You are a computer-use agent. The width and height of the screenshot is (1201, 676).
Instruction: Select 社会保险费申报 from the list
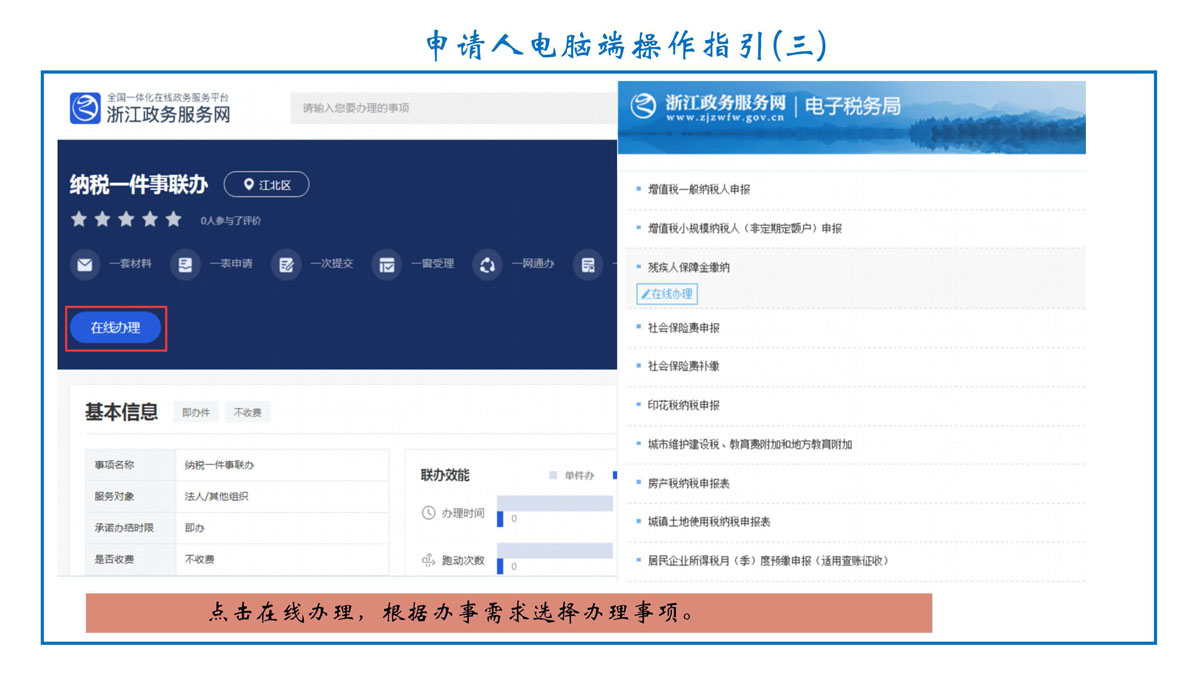point(683,327)
